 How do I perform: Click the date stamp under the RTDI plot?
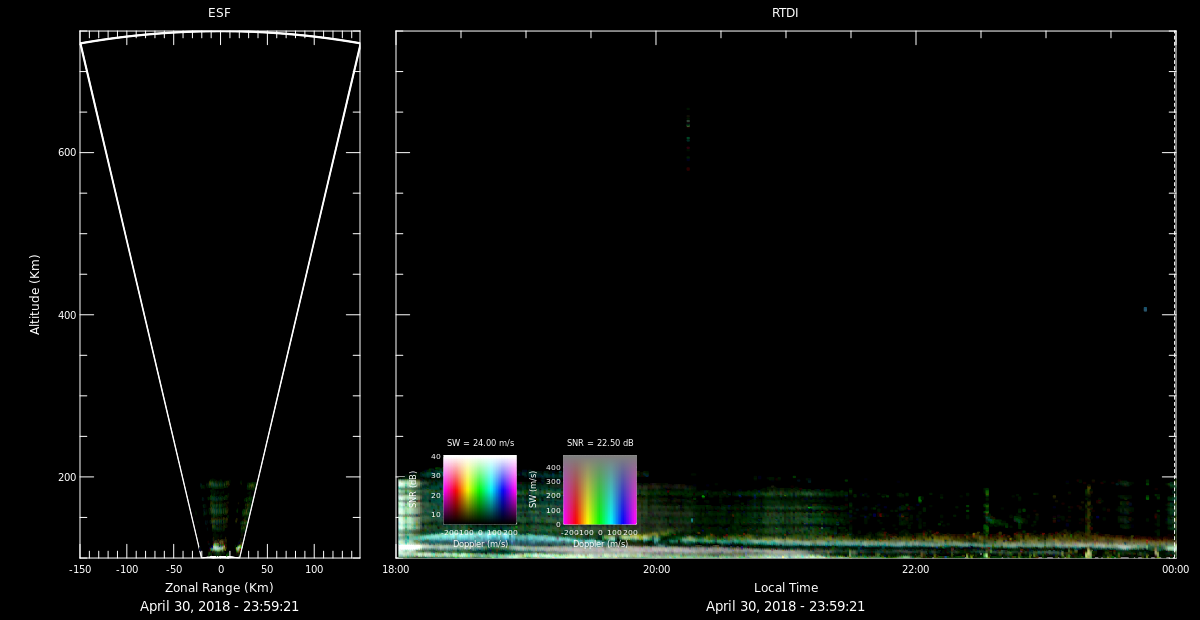[x=785, y=606]
